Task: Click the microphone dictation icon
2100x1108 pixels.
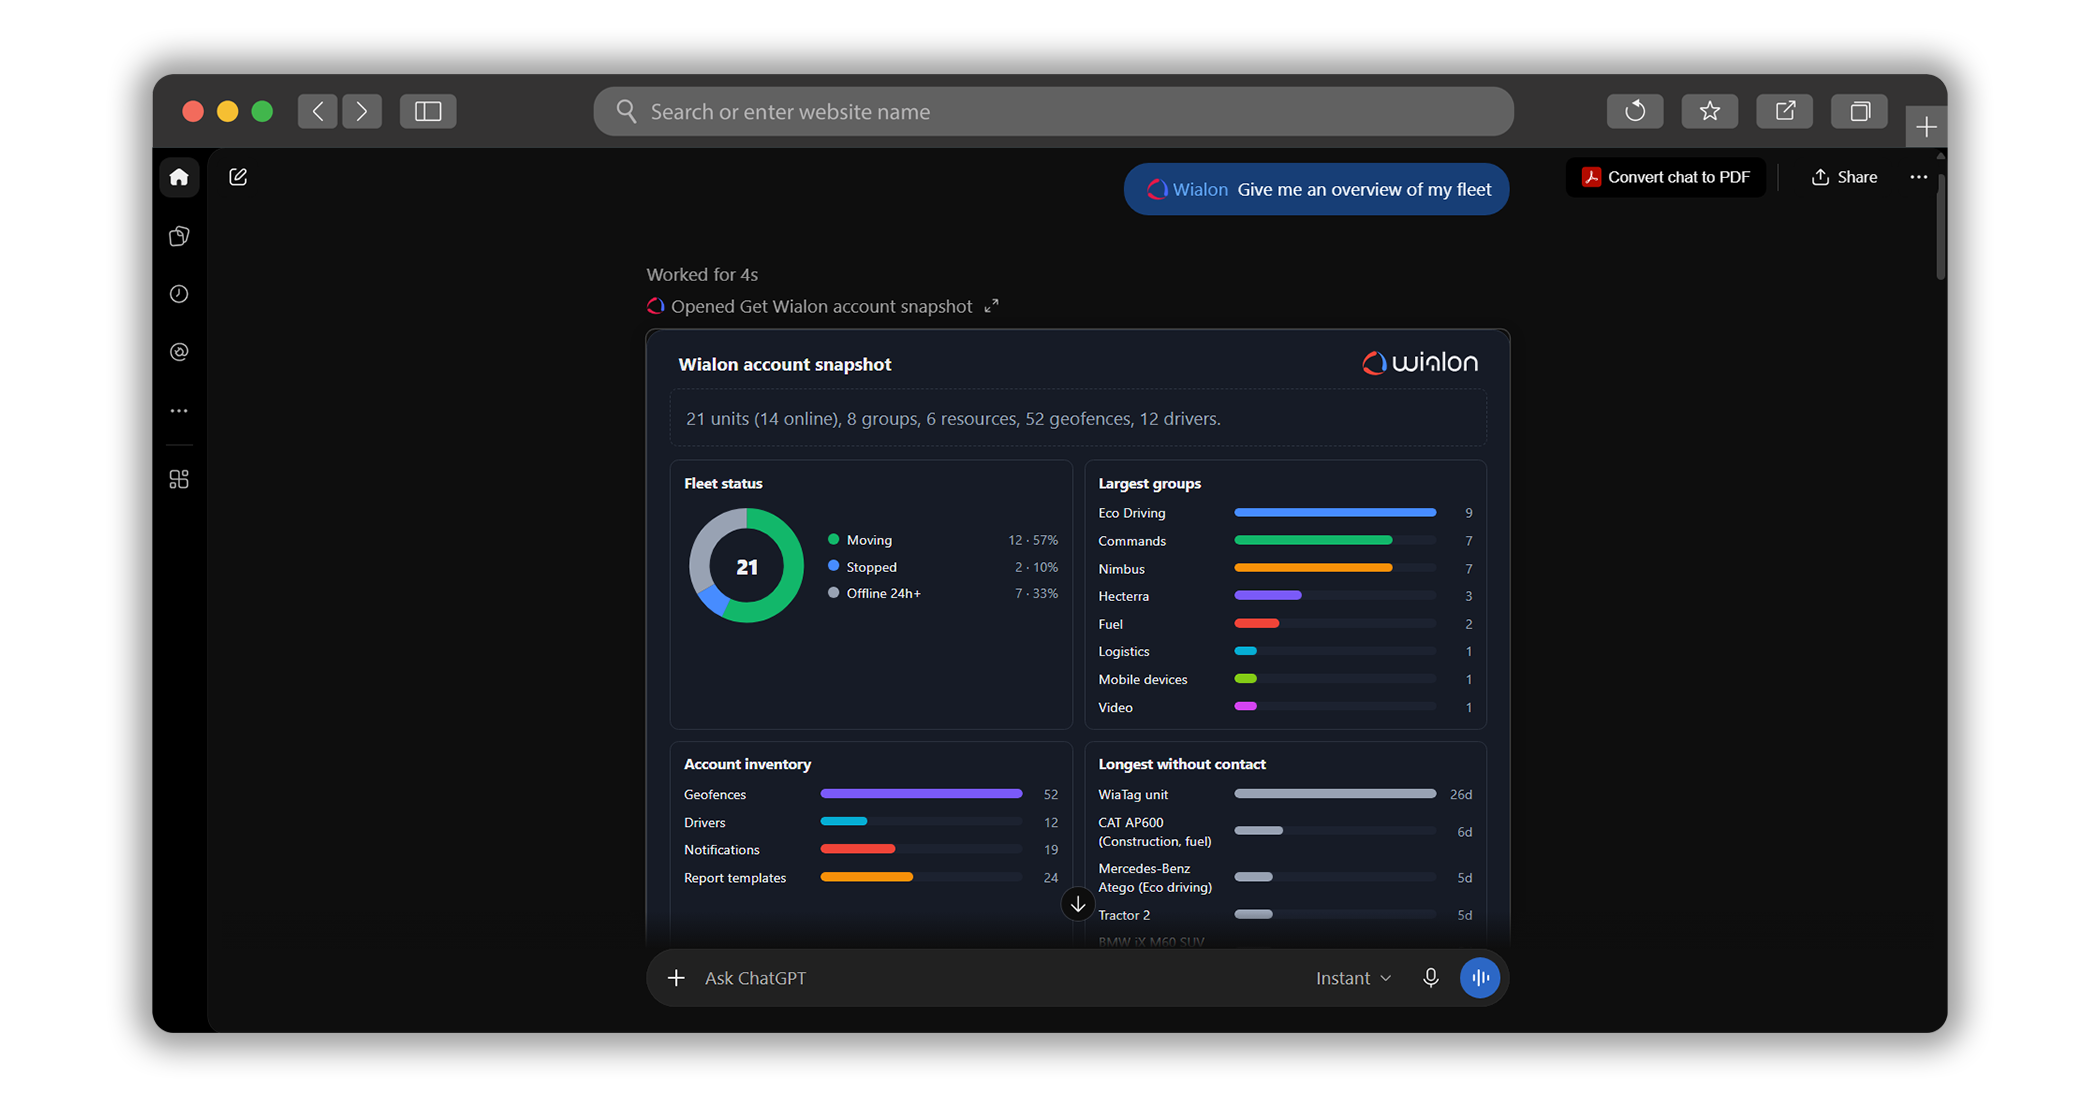Action: click(1431, 978)
